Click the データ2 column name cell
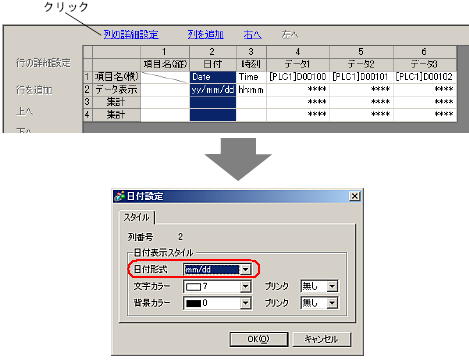This screenshot has height=361, width=469. pyautogui.click(x=361, y=64)
